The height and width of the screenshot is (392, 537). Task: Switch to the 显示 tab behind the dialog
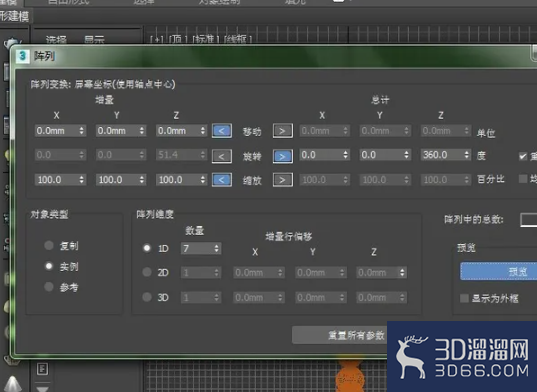click(94, 40)
